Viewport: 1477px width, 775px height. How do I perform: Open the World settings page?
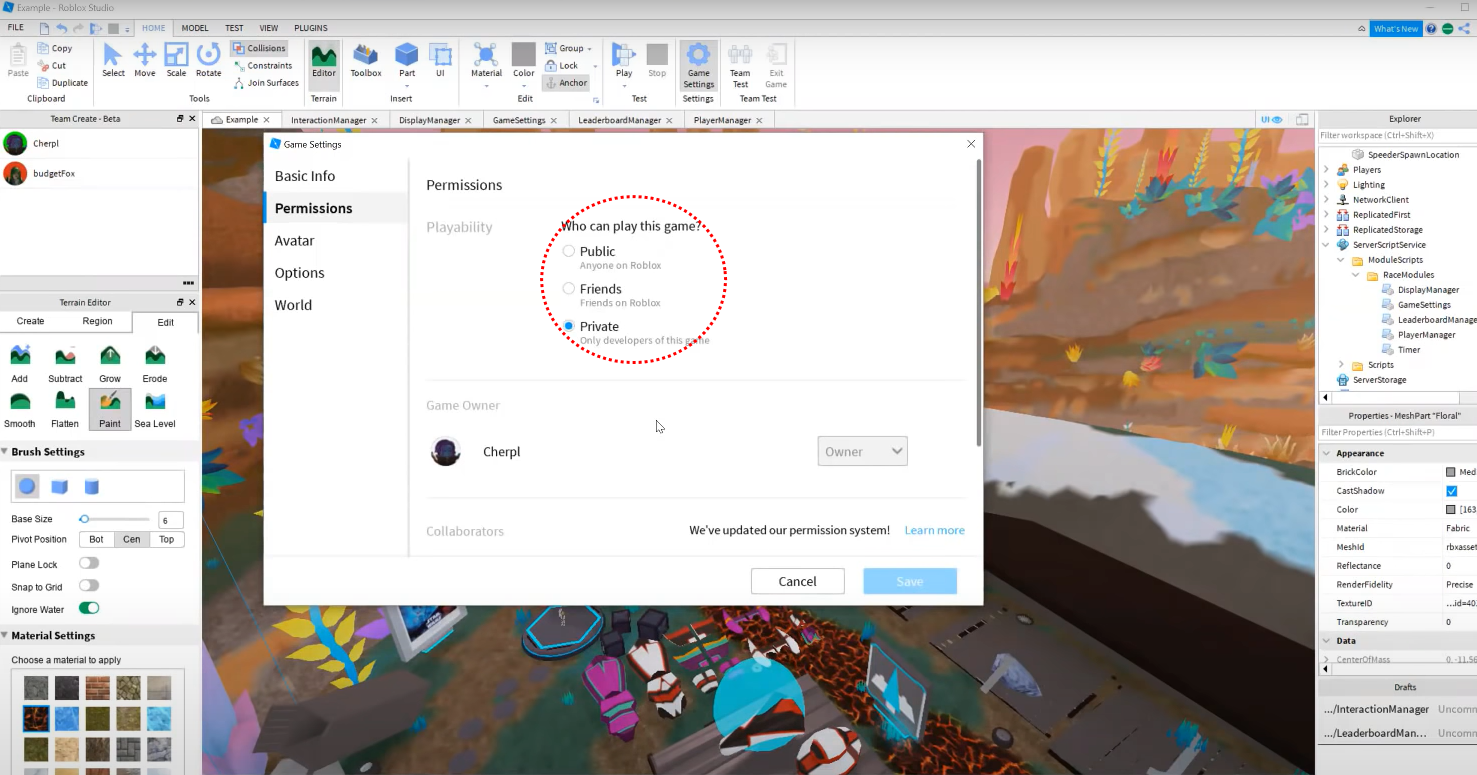(x=293, y=305)
